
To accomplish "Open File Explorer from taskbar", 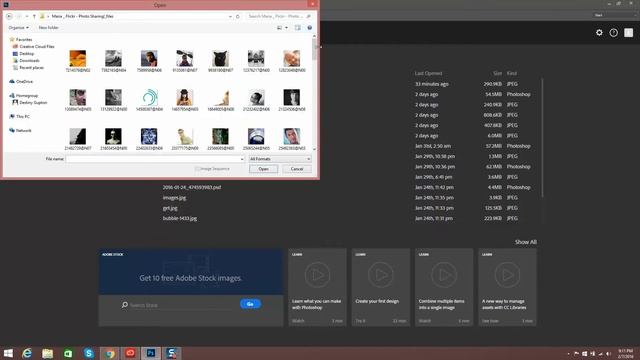I will click(47, 353).
